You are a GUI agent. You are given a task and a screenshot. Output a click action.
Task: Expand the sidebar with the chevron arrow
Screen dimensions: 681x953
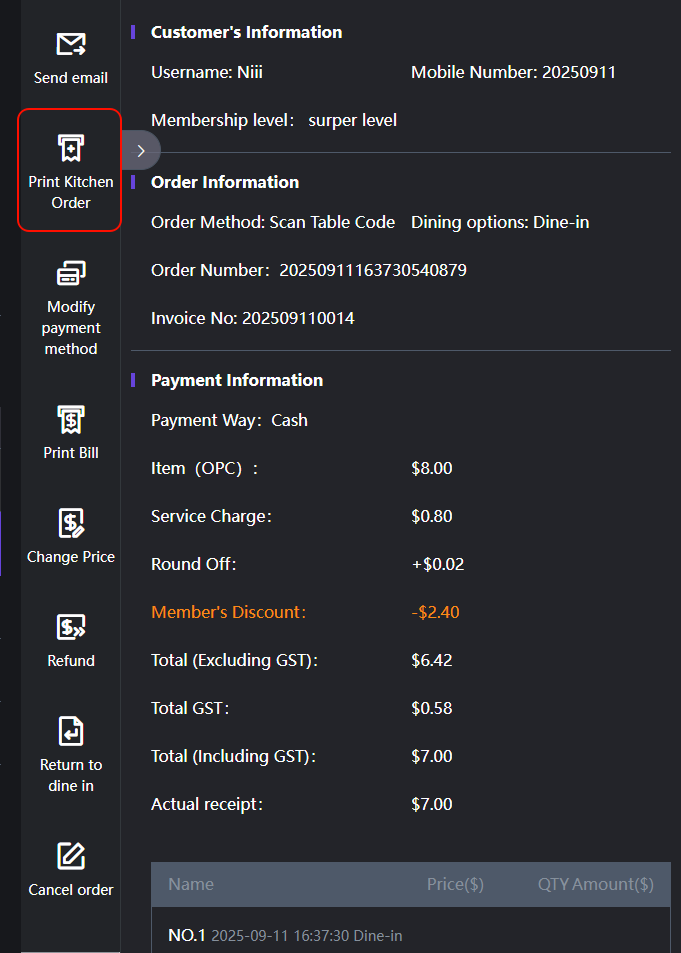(x=141, y=151)
